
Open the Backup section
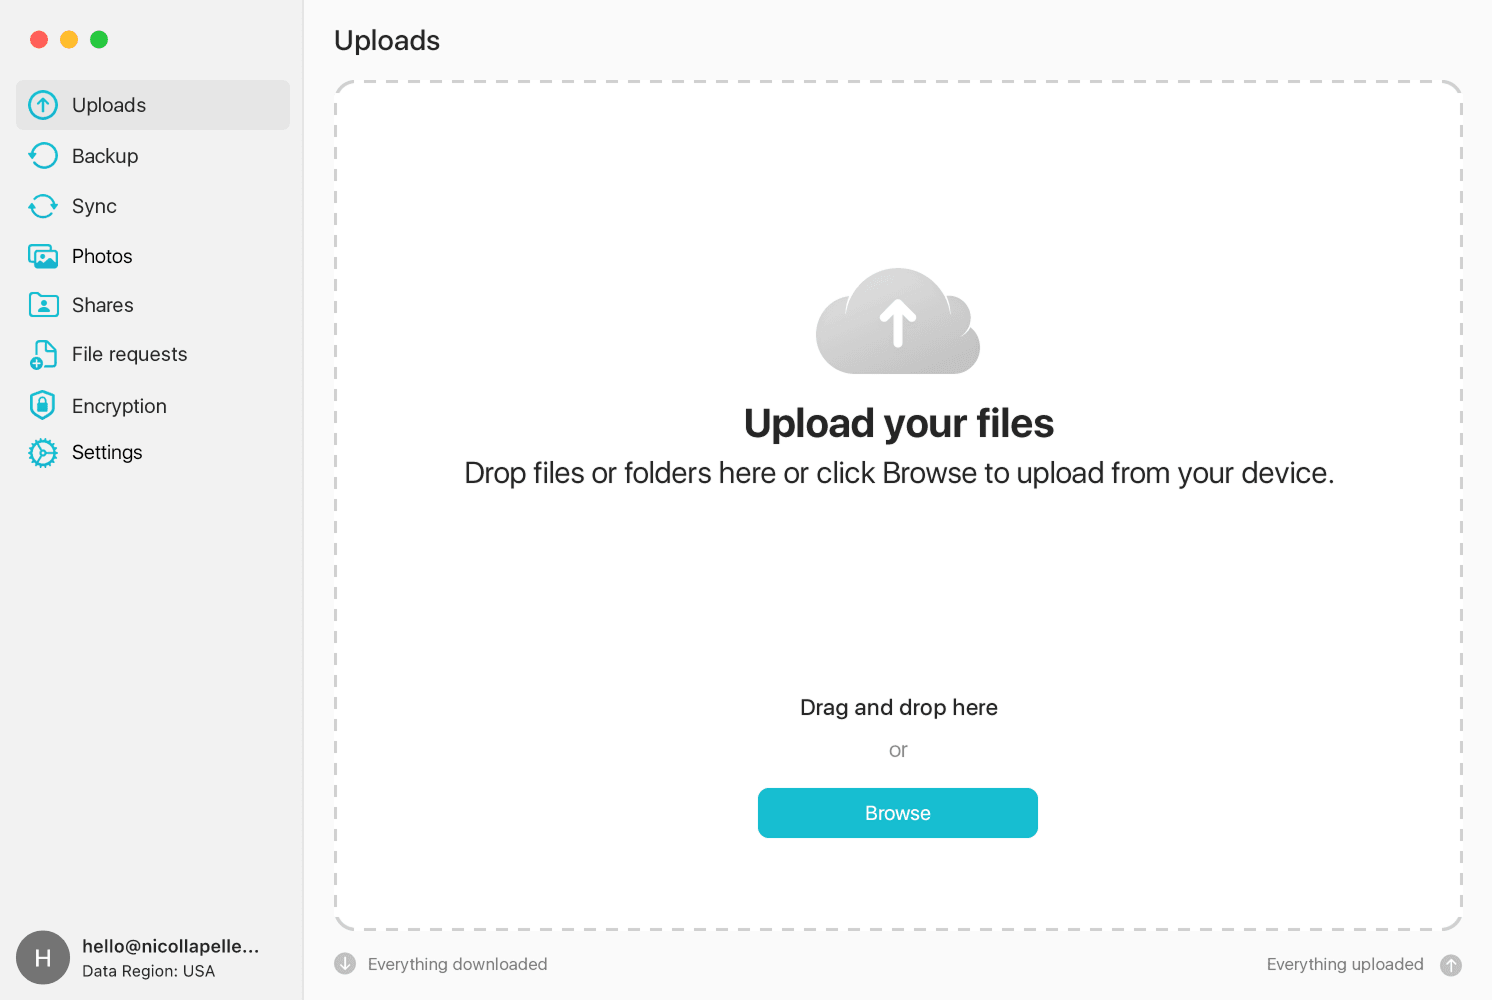[105, 156]
